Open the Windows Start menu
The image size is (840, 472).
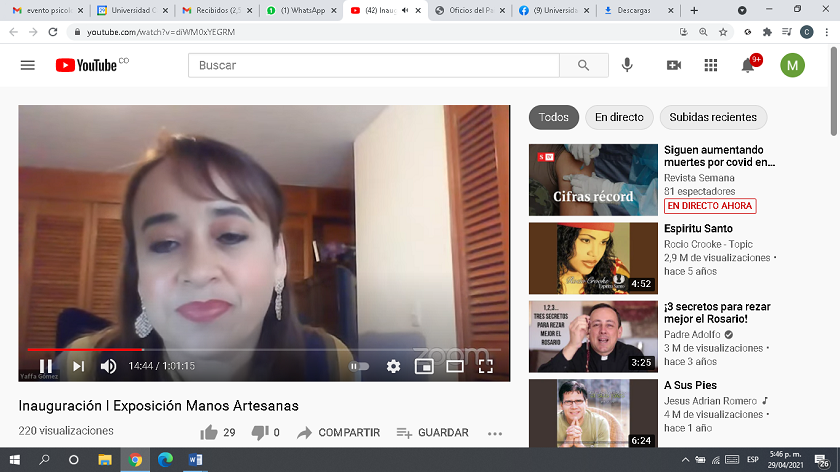click(x=14, y=460)
